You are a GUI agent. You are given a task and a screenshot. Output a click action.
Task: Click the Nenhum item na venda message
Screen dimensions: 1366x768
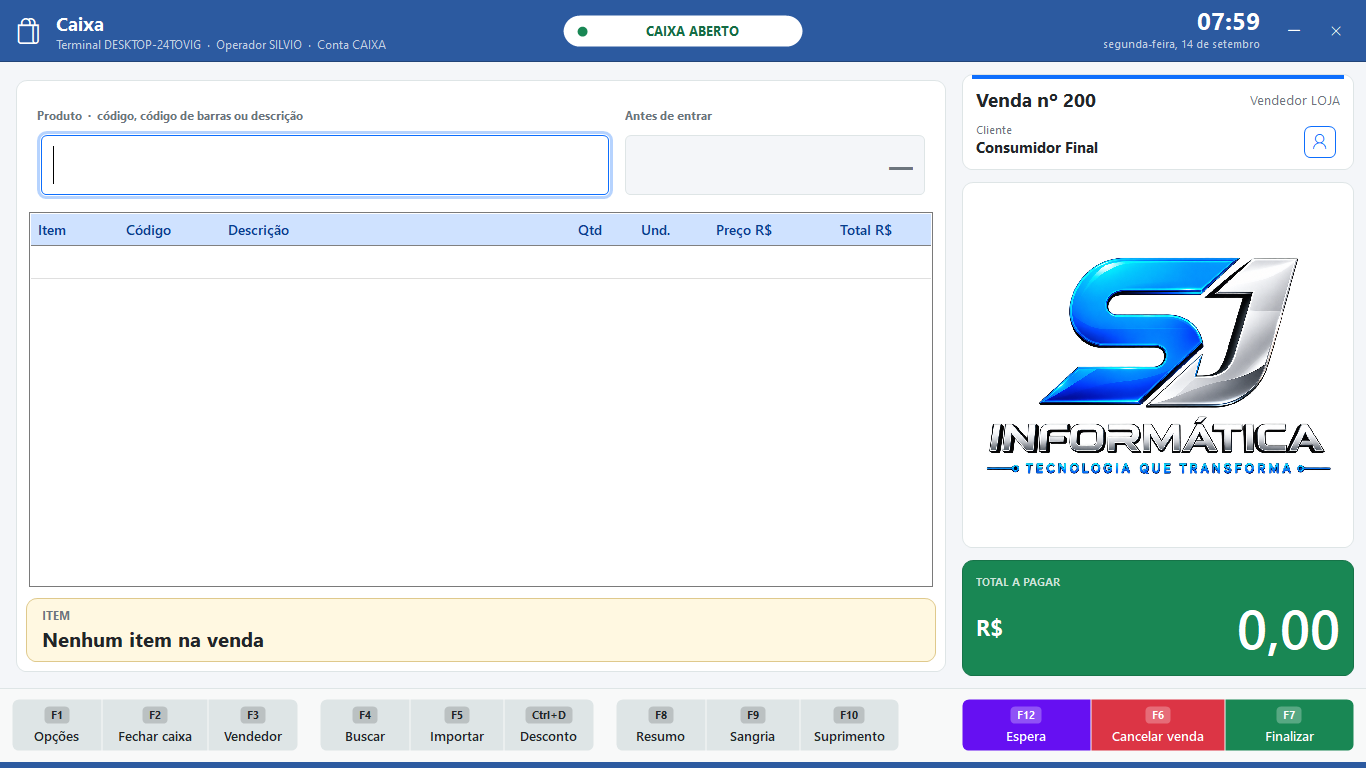[x=153, y=640]
